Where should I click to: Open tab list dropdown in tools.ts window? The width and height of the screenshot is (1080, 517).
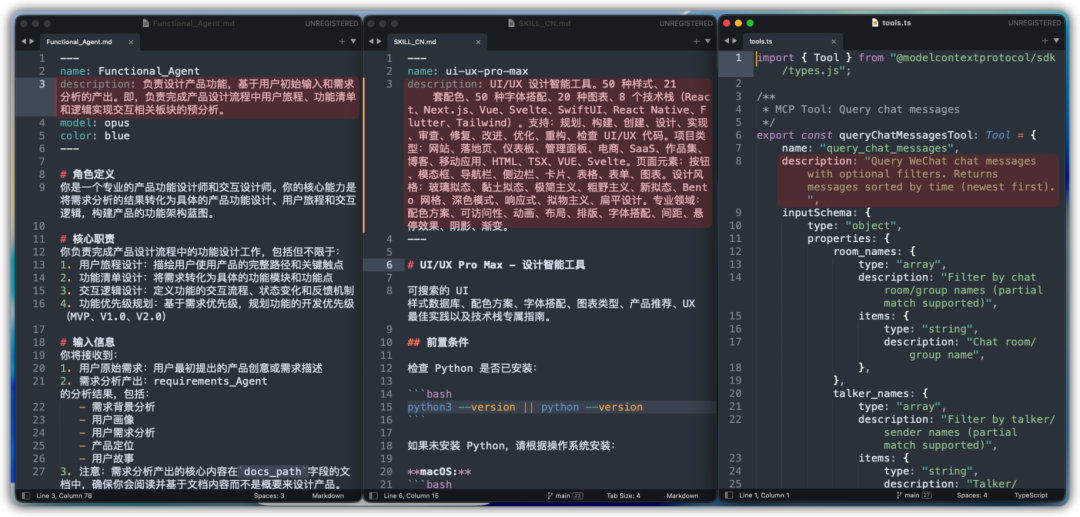pyautogui.click(x=1056, y=41)
